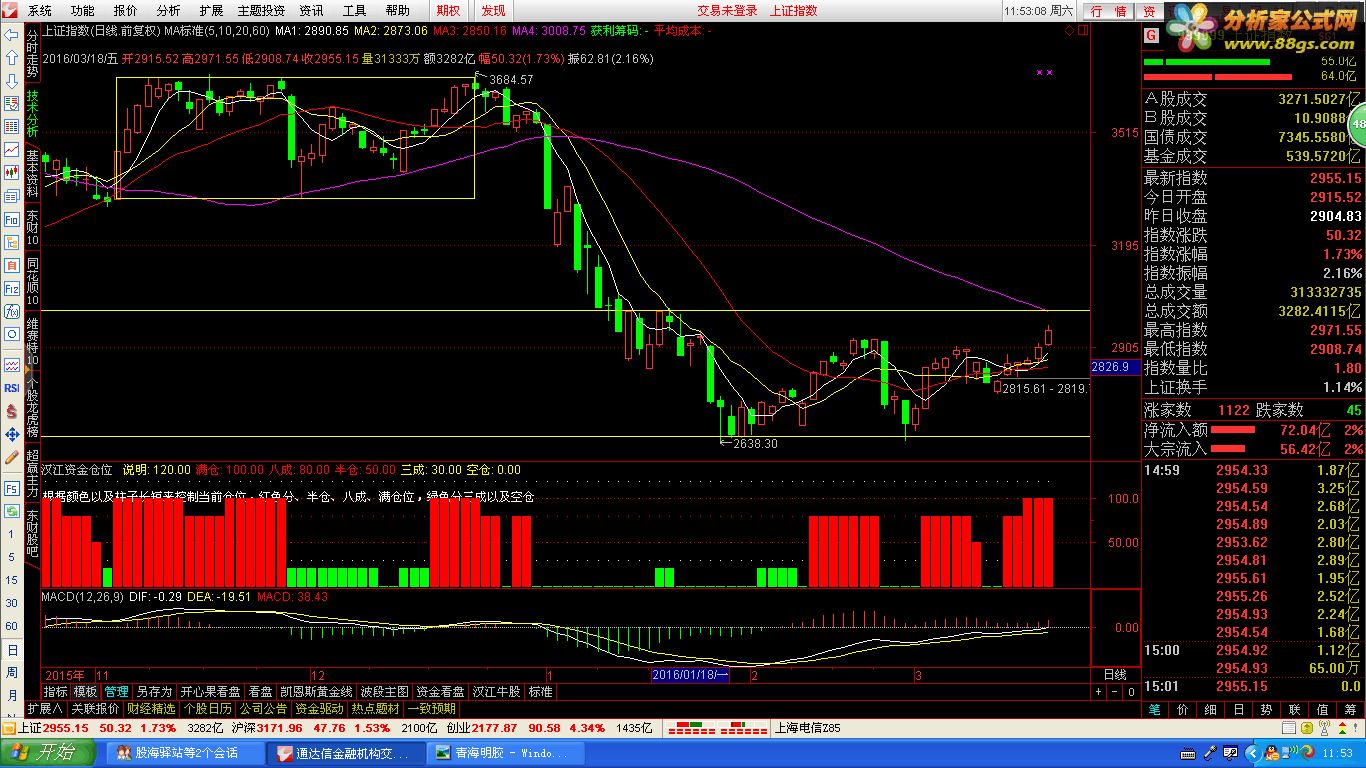Open the 热点题材 bottom tab
This screenshot has width=1366, height=768.
(375, 708)
